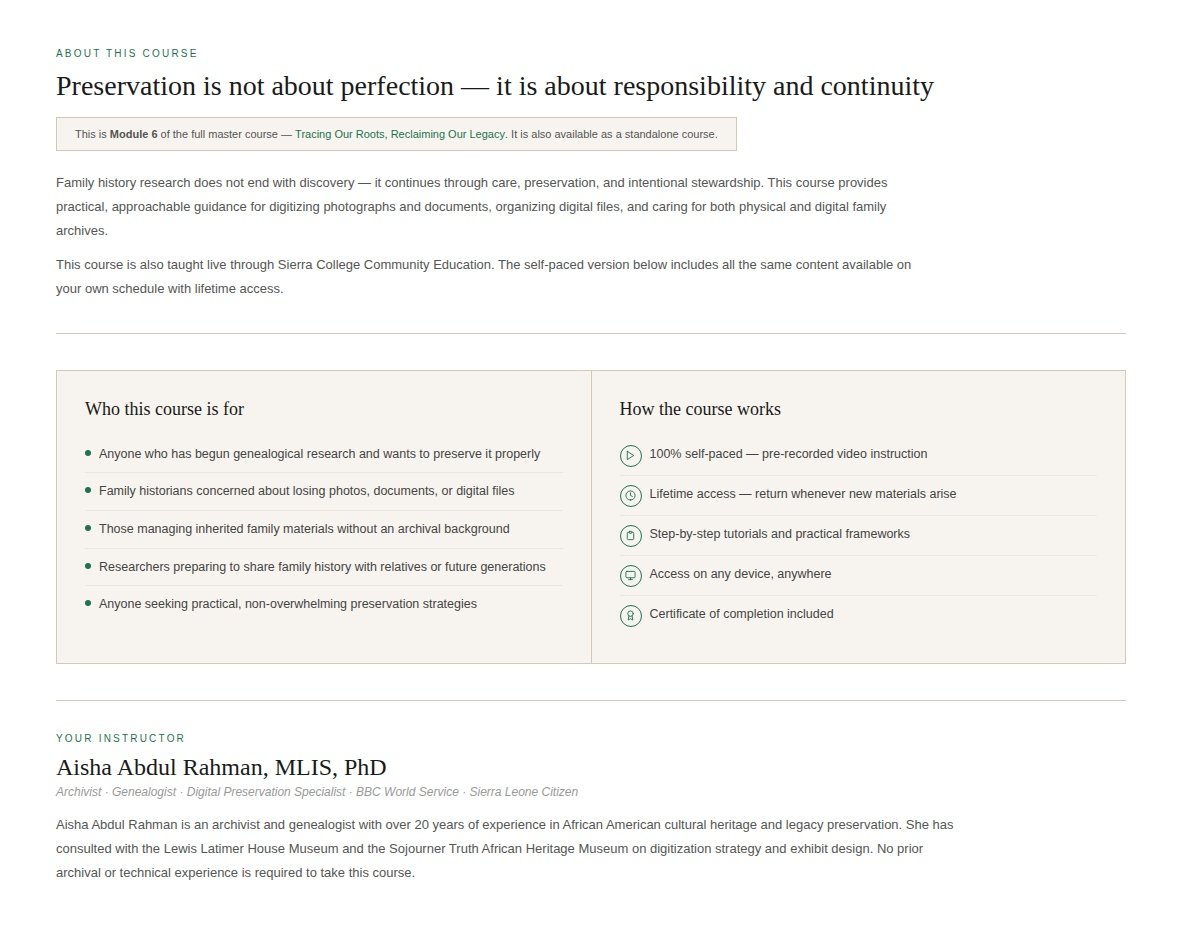Click the 'Certificate of completion included' text
The width and height of the screenshot is (1182, 941).
(741, 614)
